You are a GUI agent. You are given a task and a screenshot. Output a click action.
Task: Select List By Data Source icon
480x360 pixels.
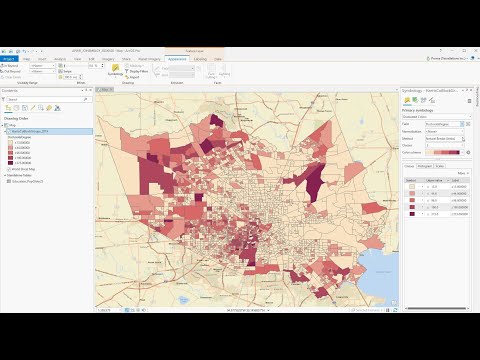click(16, 108)
